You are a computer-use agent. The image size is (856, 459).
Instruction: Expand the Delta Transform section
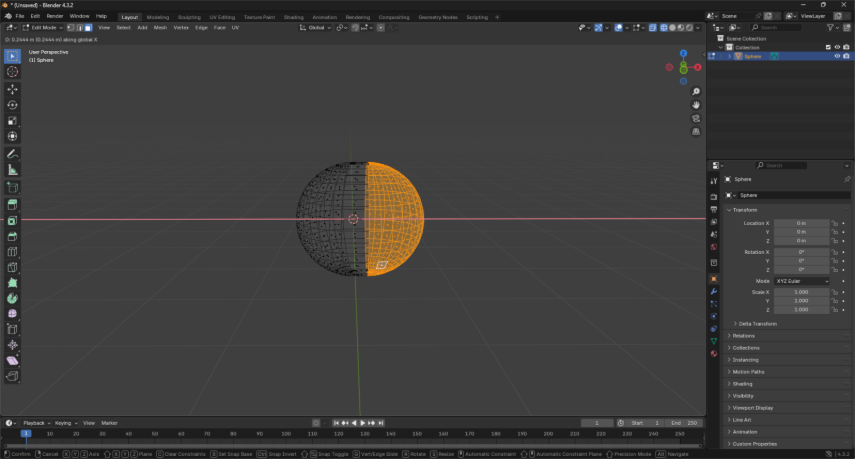756,324
